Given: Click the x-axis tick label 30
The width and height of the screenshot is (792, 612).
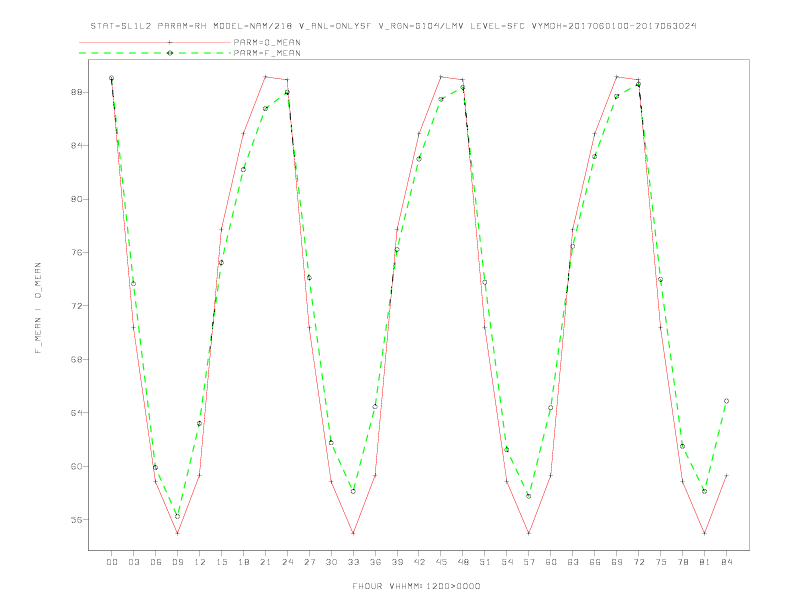Looking at the screenshot, I should 331,562.
